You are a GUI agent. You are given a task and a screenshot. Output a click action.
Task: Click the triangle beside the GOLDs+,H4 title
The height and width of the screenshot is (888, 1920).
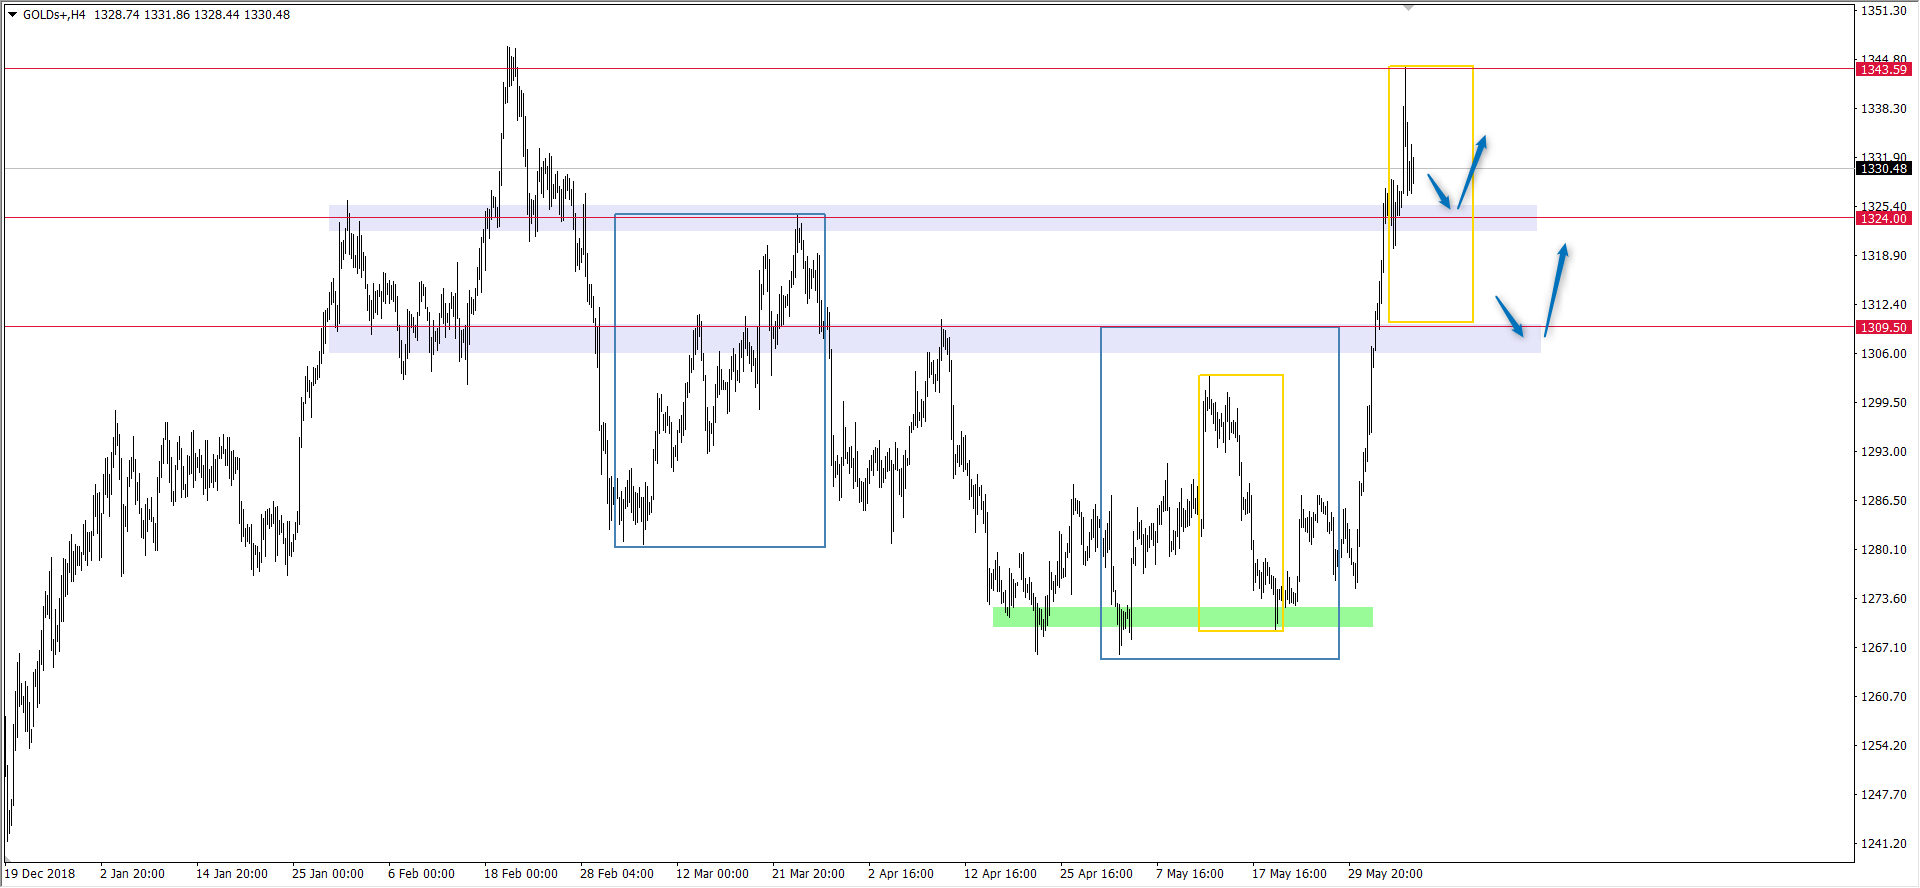pyautogui.click(x=13, y=15)
